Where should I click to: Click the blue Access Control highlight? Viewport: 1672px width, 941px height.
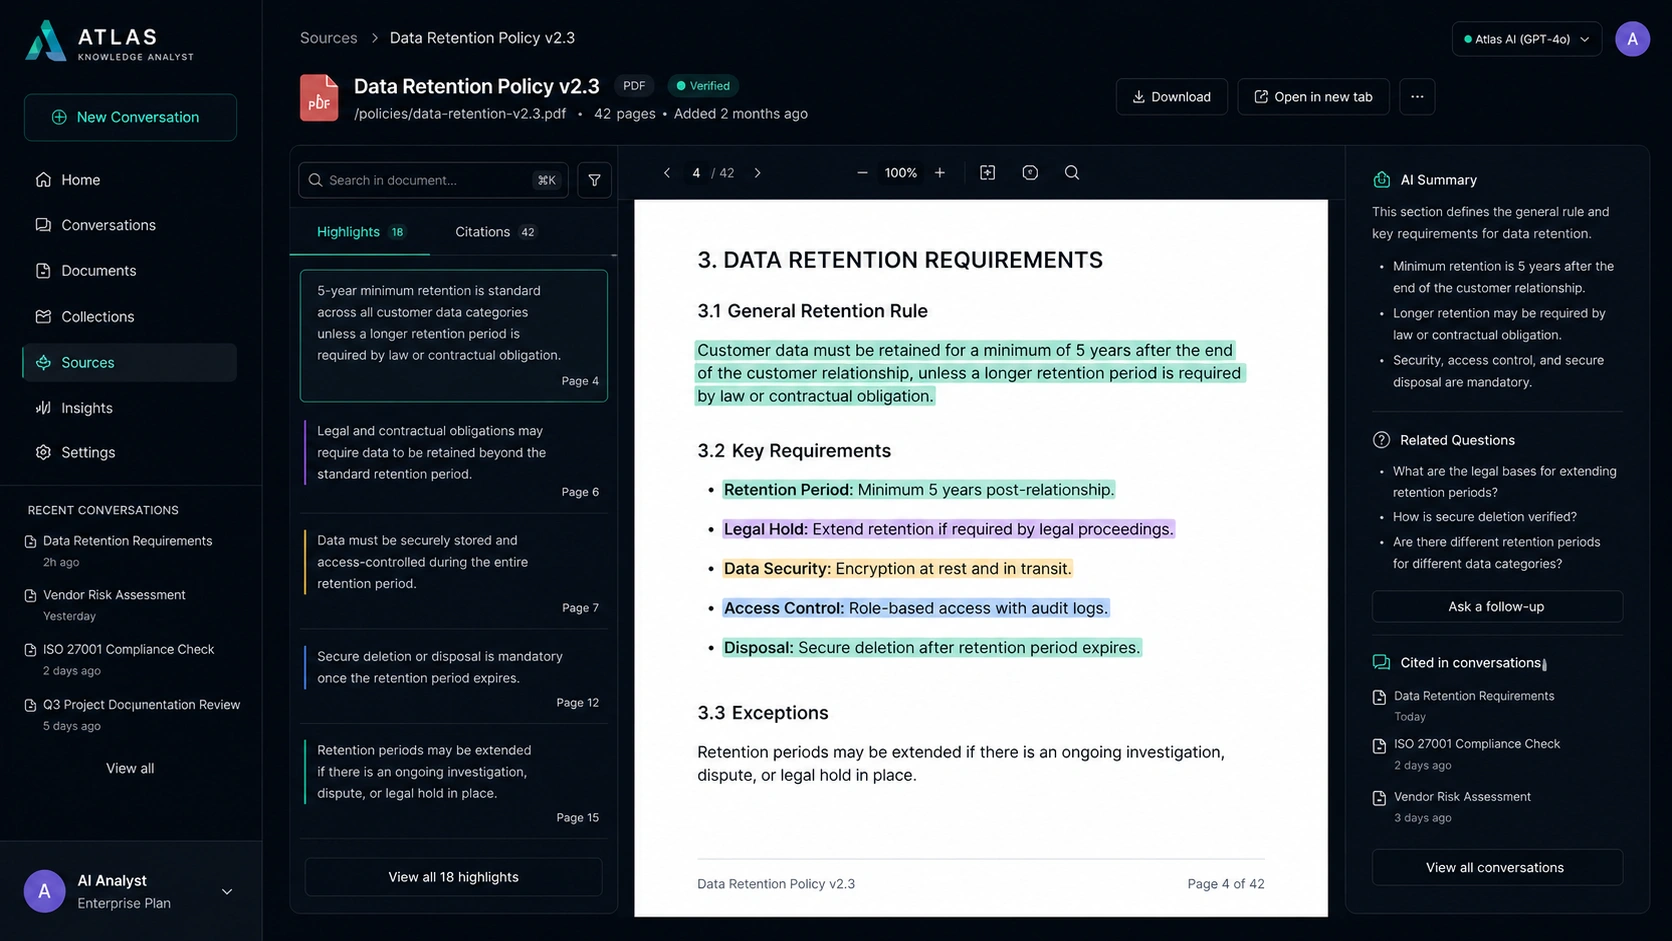point(915,608)
